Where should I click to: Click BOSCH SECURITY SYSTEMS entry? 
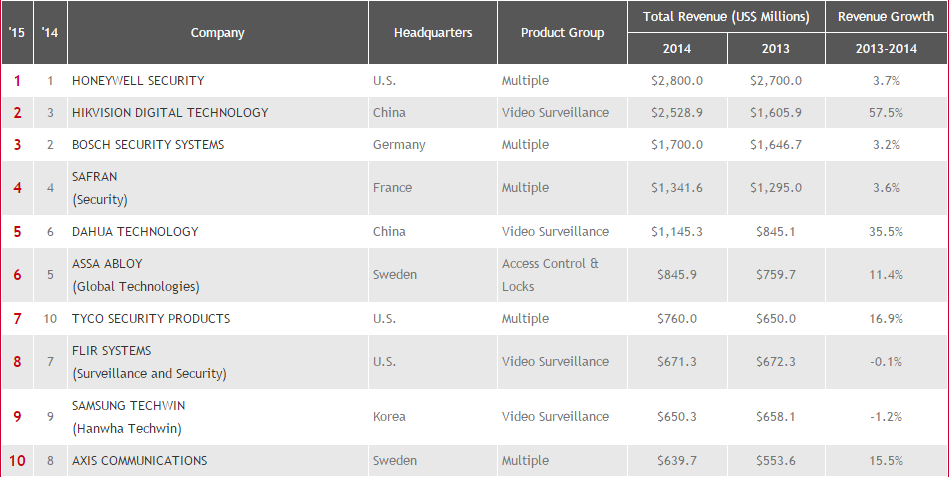tap(148, 145)
